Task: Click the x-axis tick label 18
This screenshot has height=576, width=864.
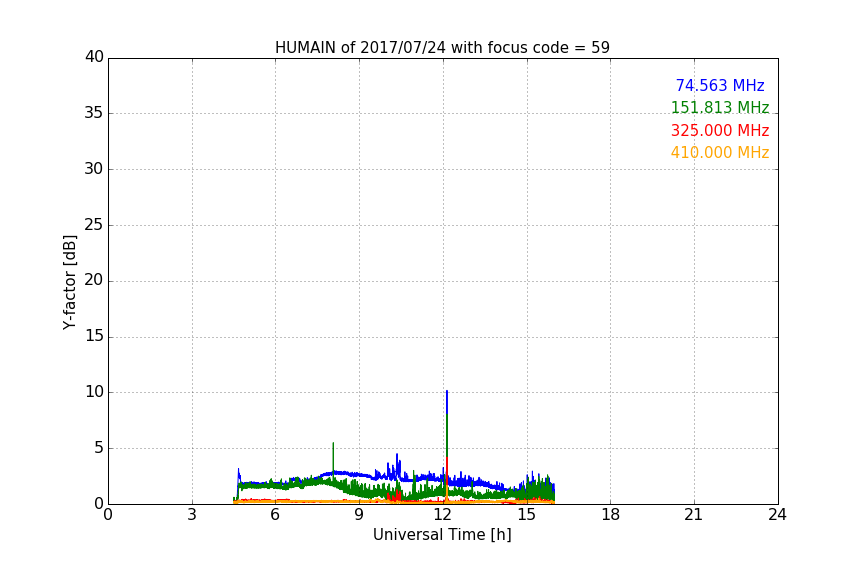Action: 611,515
